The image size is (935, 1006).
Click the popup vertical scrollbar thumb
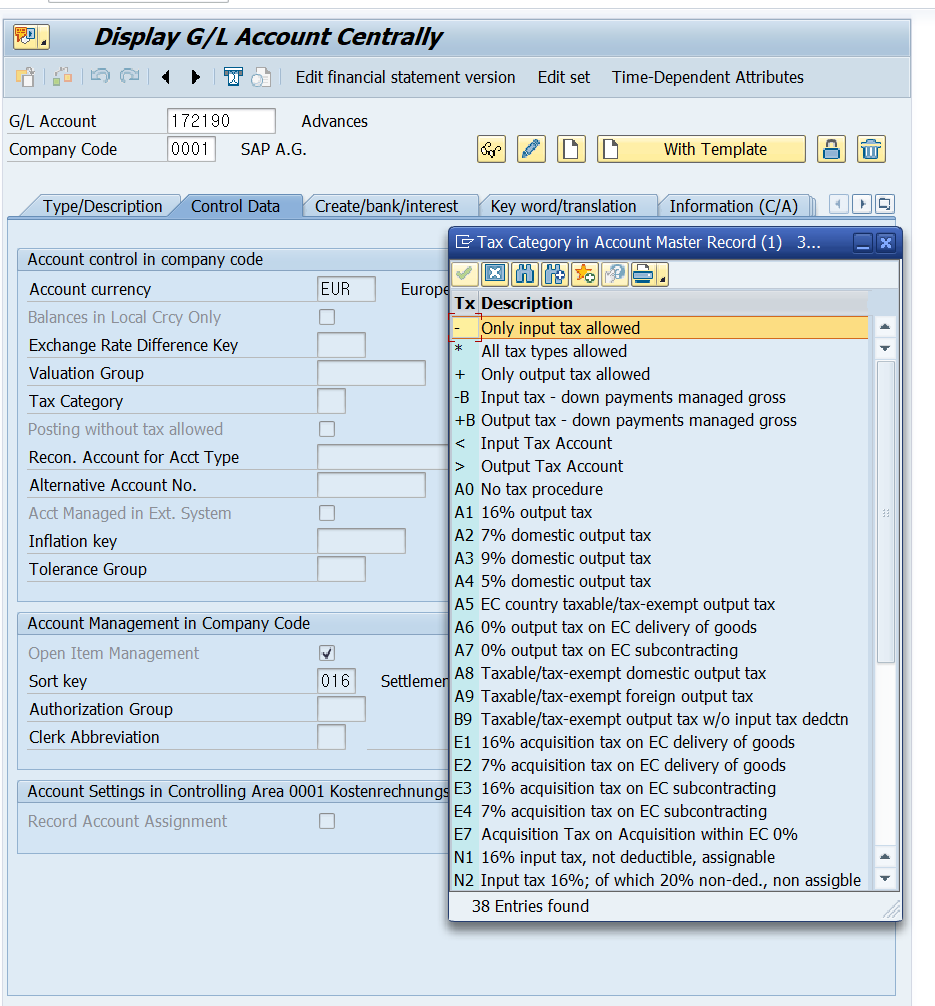tap(886, 513)
